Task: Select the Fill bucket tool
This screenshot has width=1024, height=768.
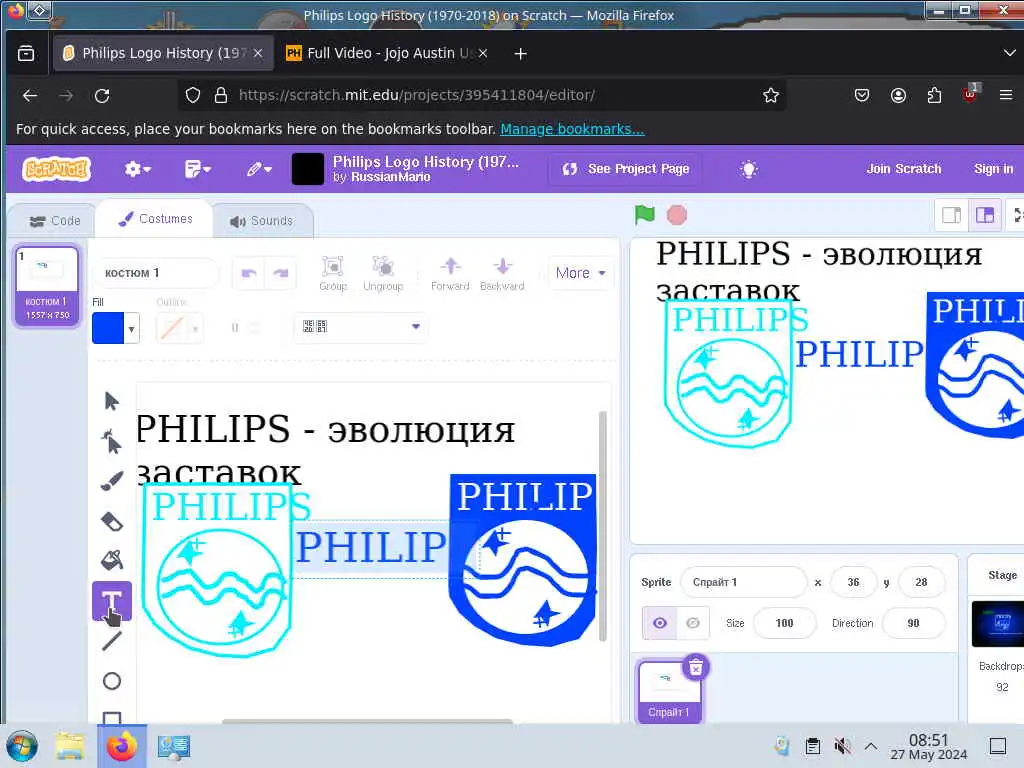Action: point(112,560)
